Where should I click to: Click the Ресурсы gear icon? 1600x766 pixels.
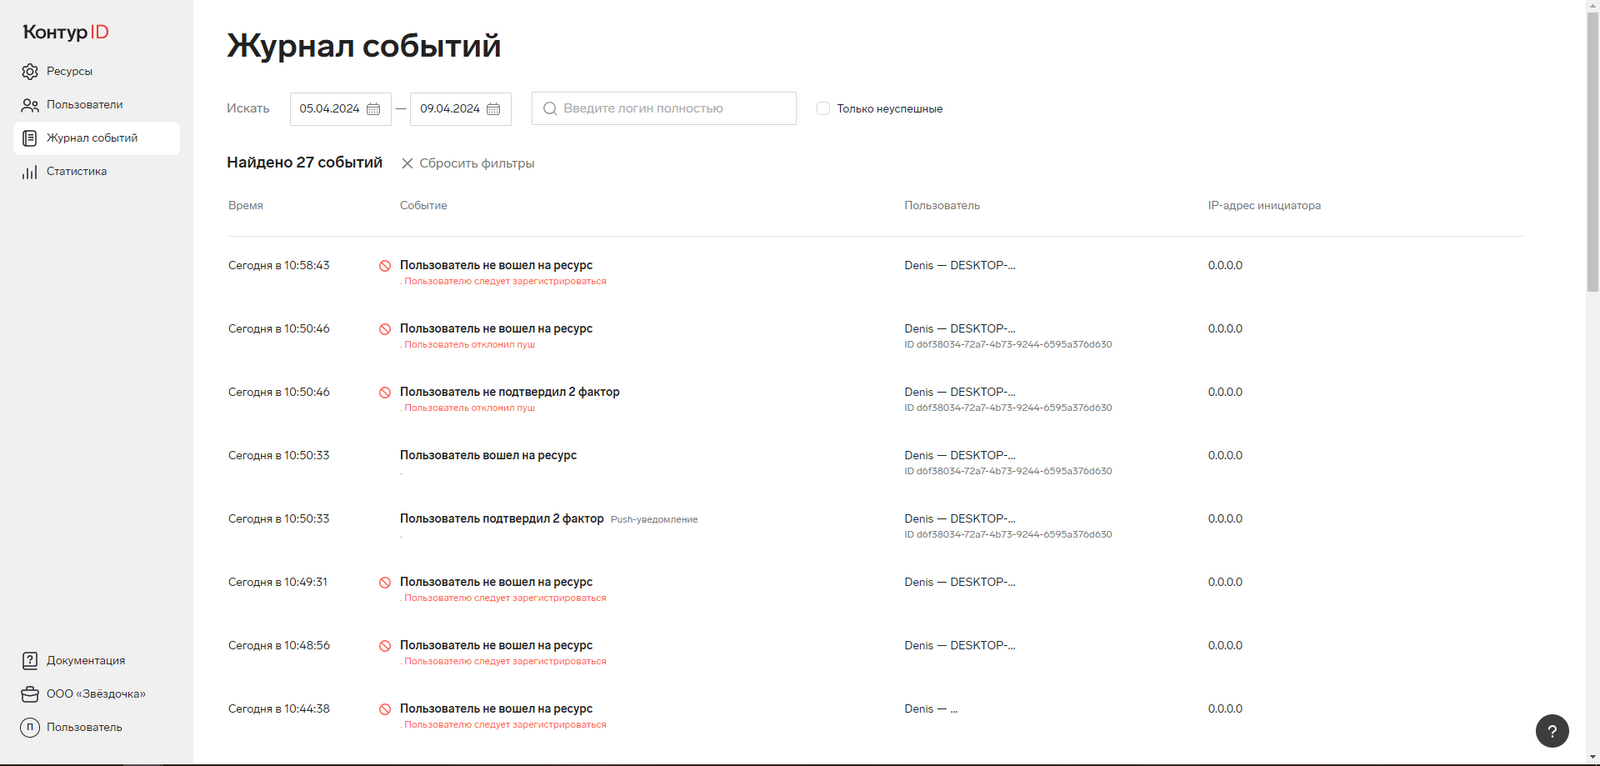pos(30,71)
